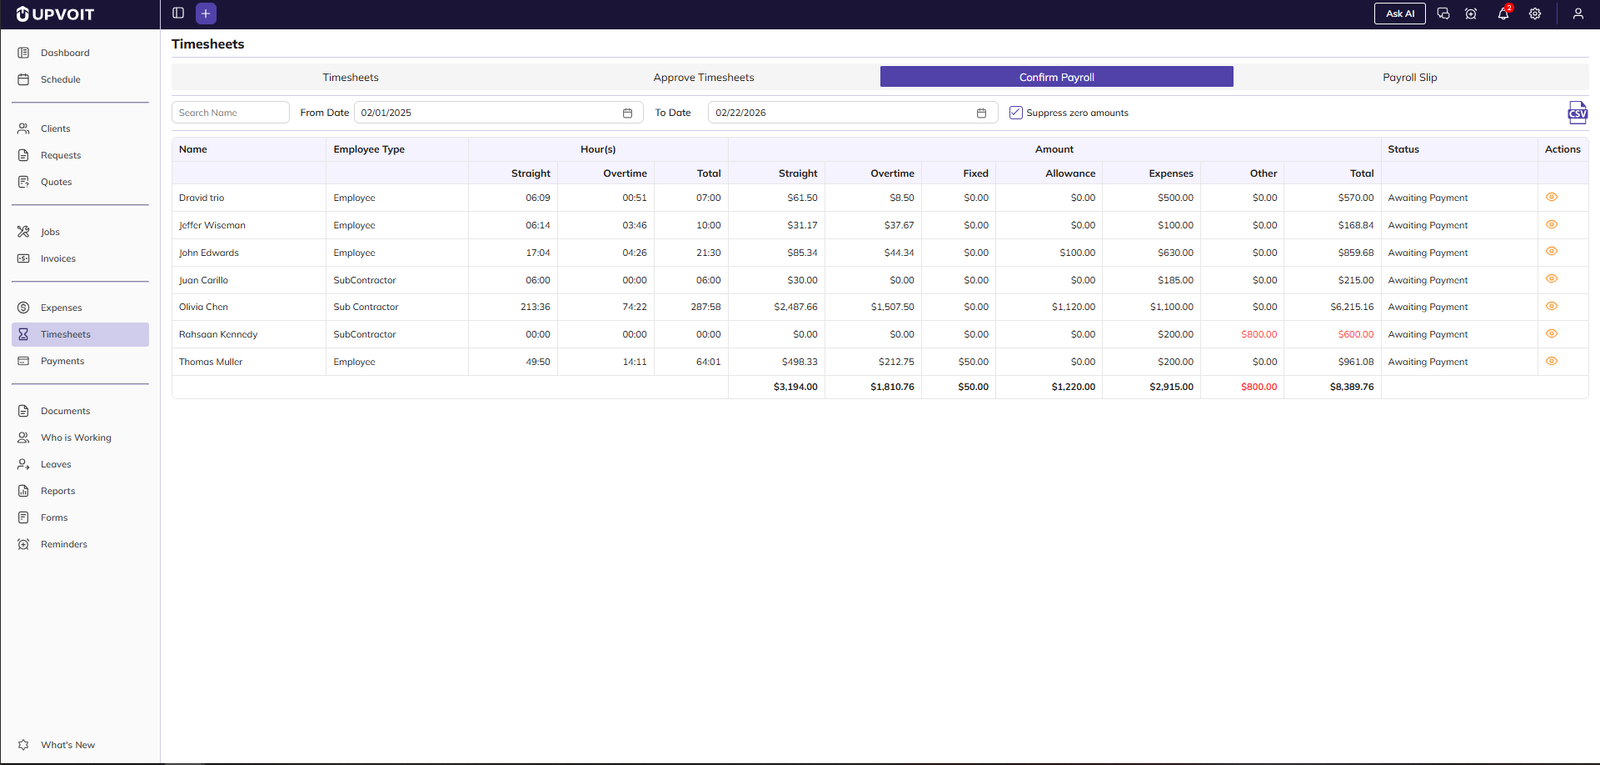This screenshot has width=1600, height=765.
Task: Click the To Date field
Action: (x=852, y=113)
